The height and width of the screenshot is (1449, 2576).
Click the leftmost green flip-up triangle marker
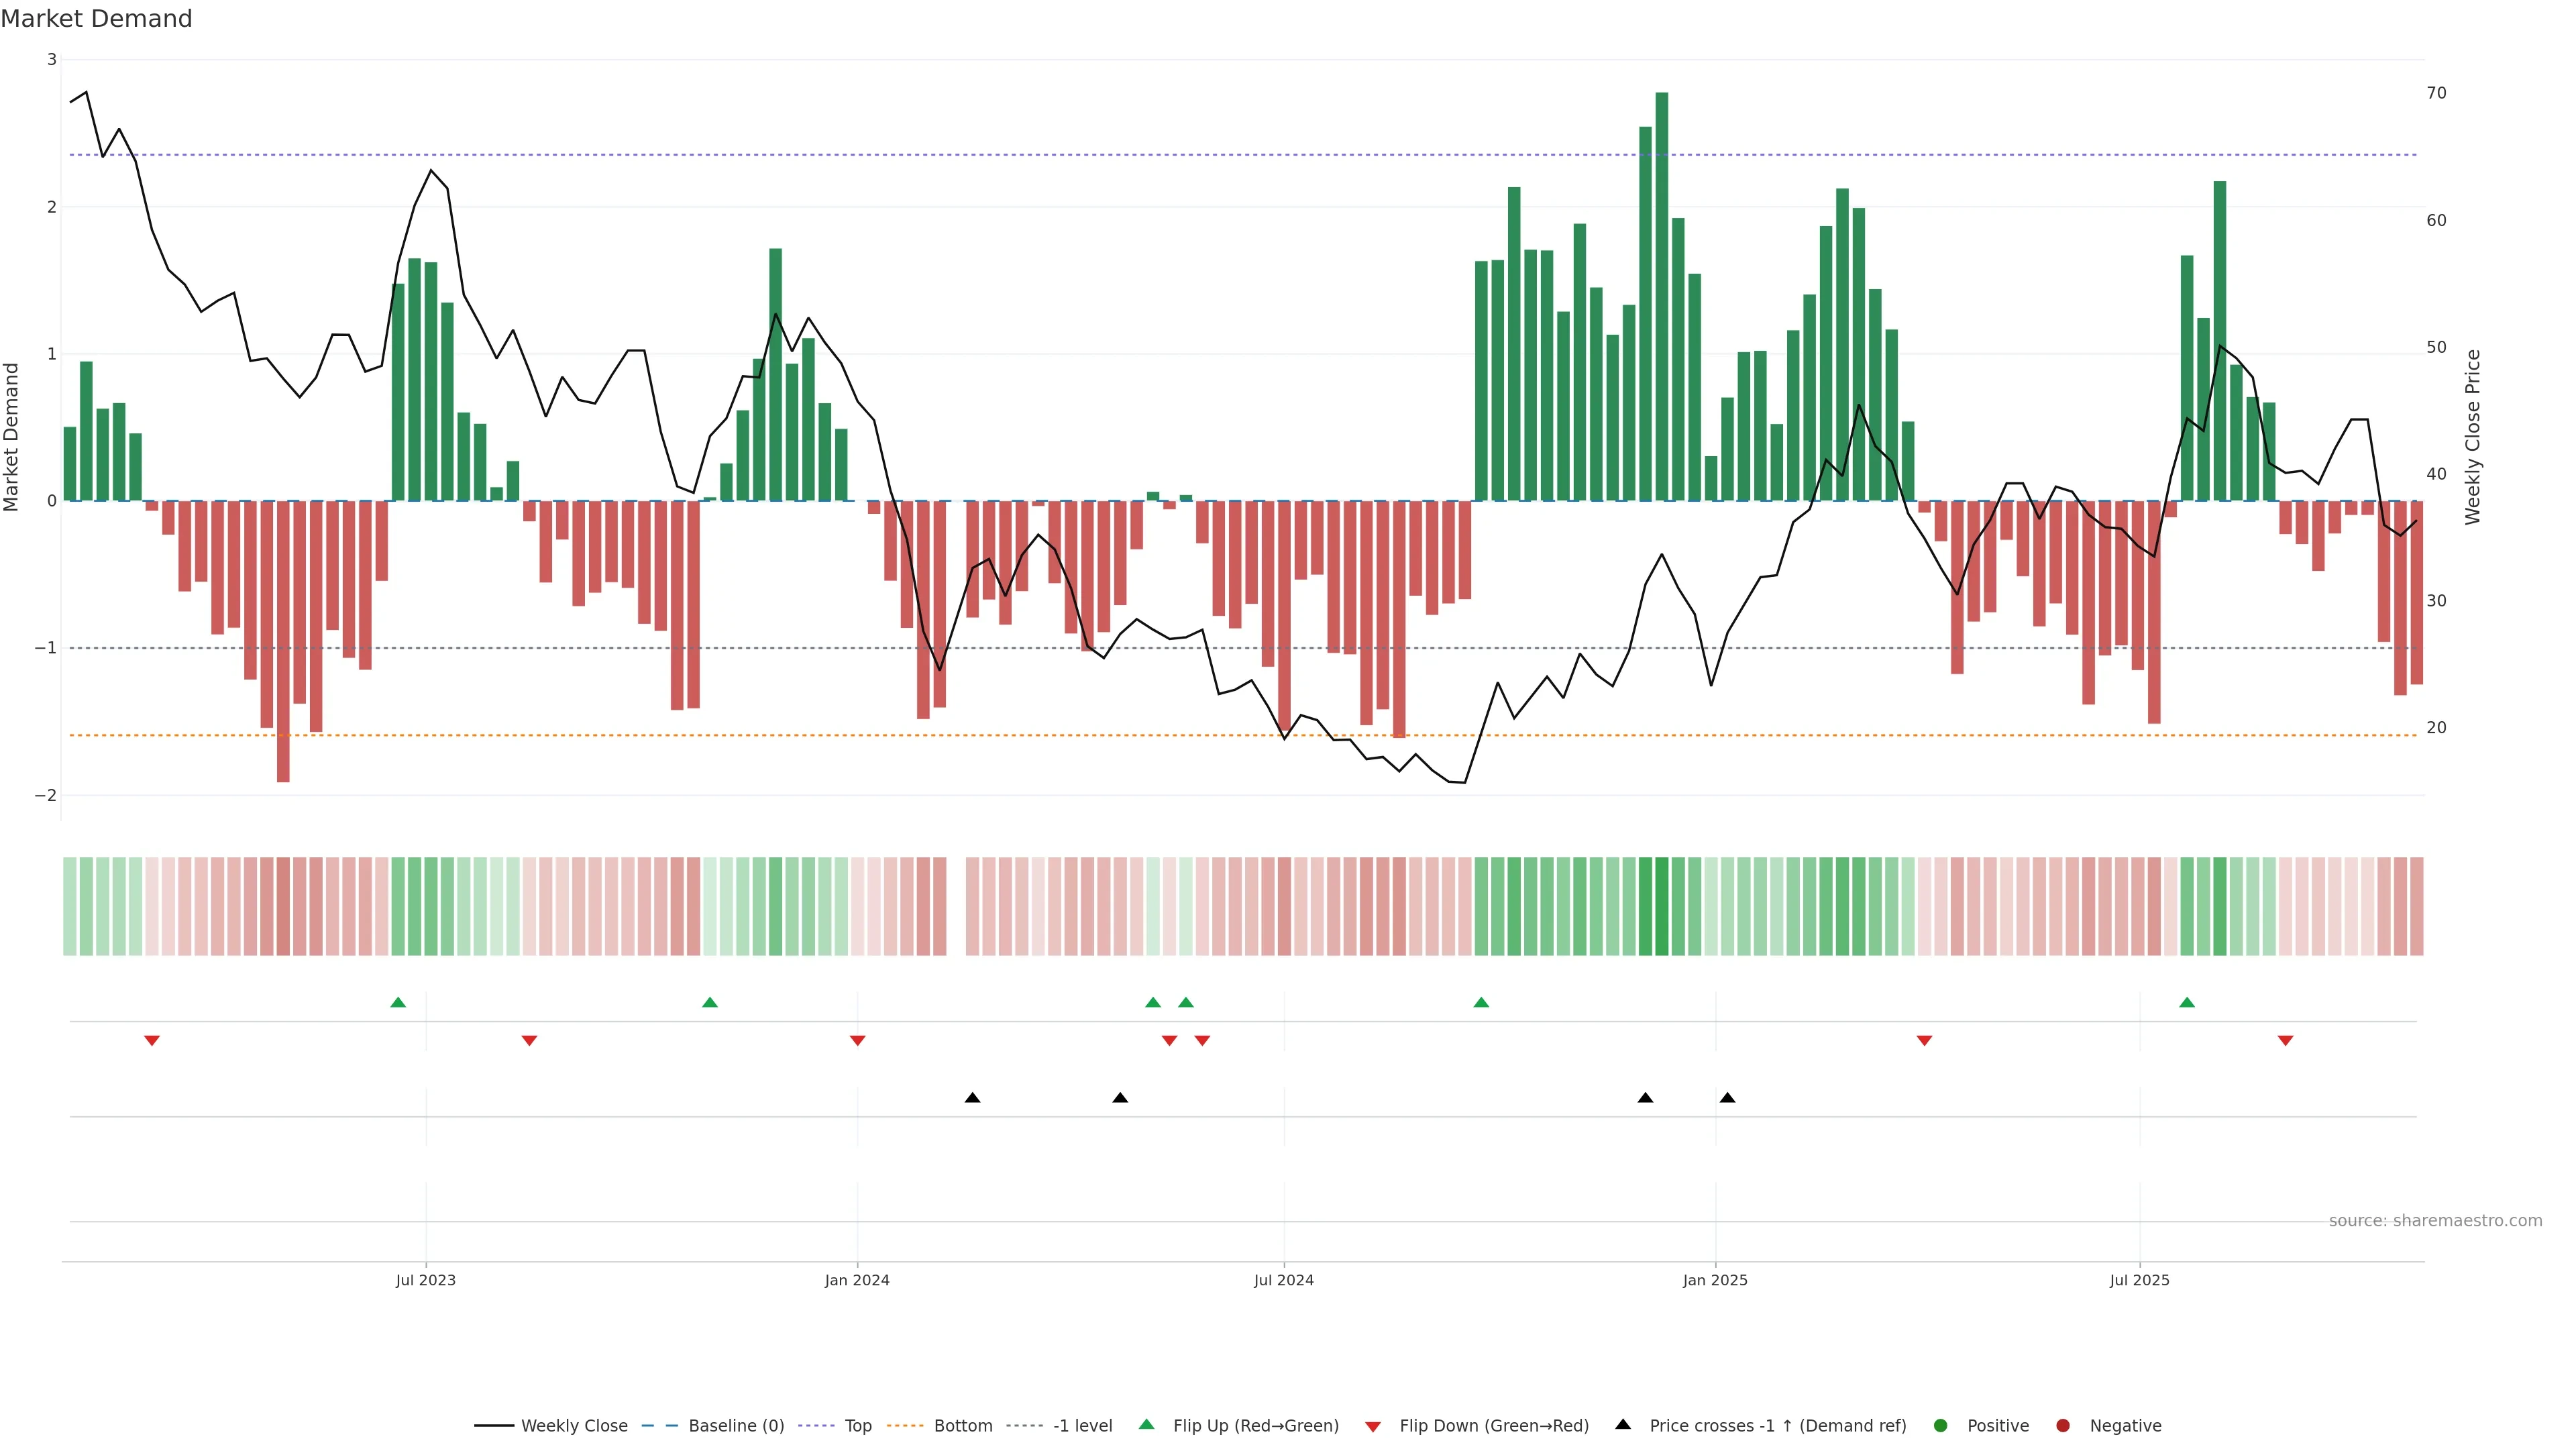coord(398,1002)
